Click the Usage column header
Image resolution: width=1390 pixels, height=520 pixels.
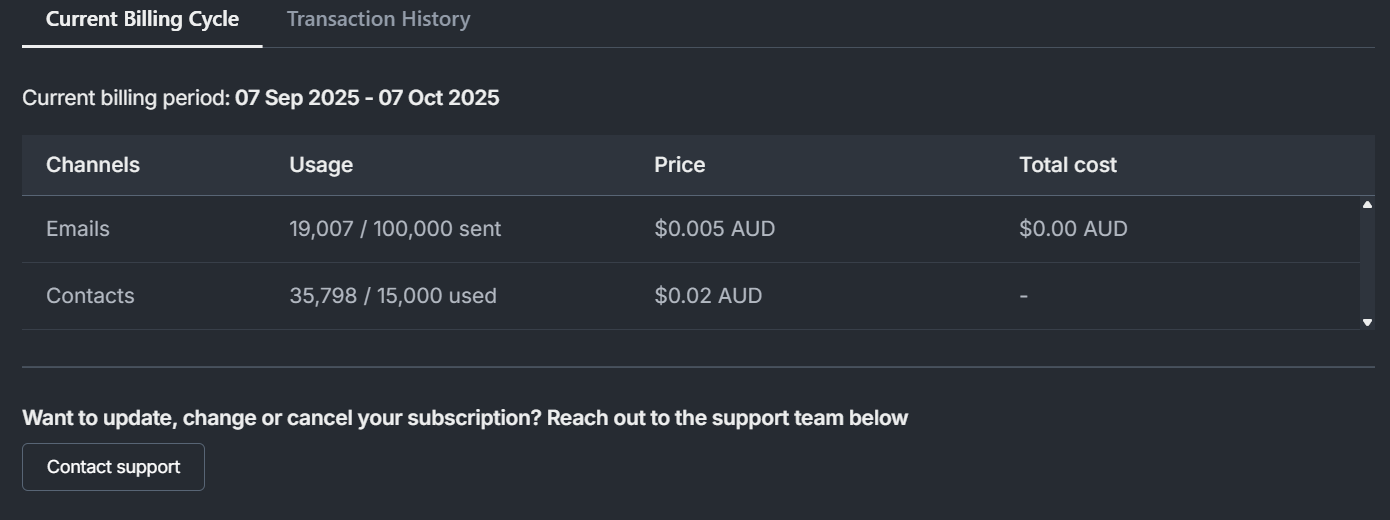click(x=321, y=165)
